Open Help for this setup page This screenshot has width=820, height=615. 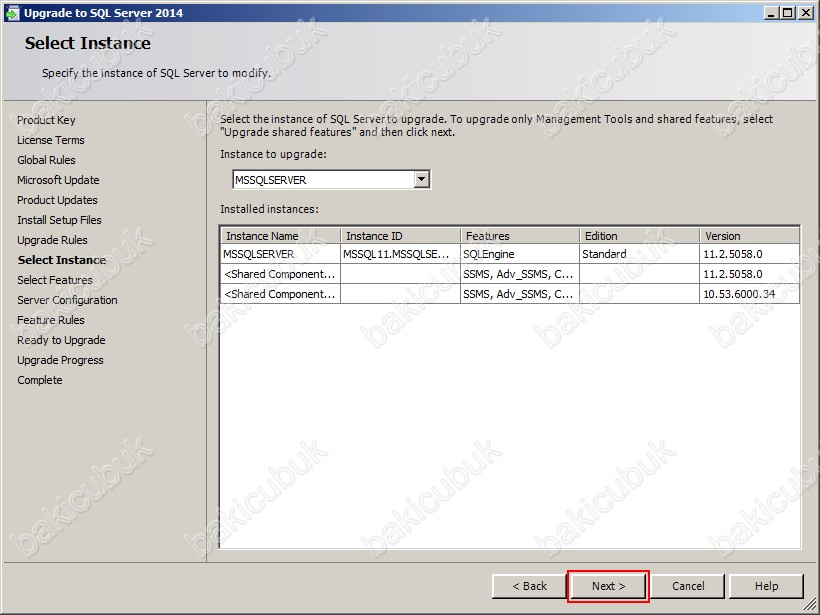tap(766, 586)
